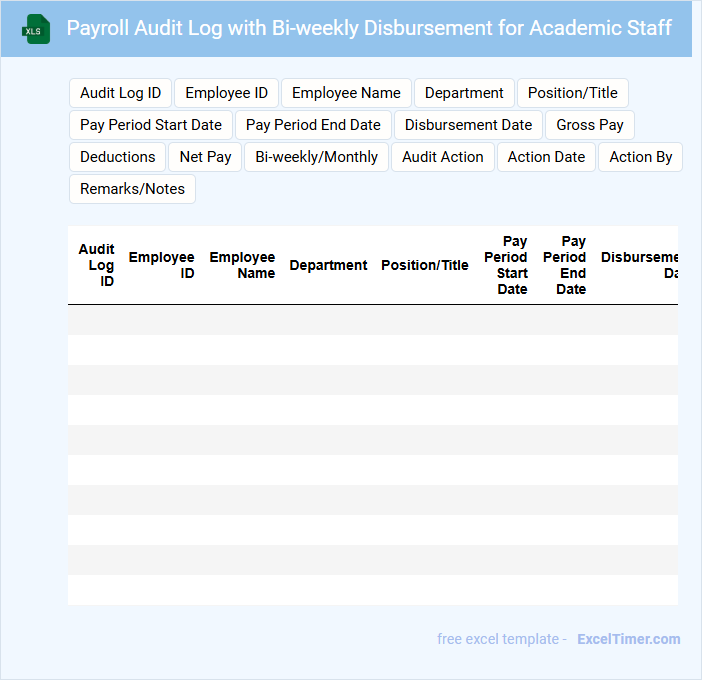Click the Employee Name tag
702x680 pixels.
pos(346,93)
